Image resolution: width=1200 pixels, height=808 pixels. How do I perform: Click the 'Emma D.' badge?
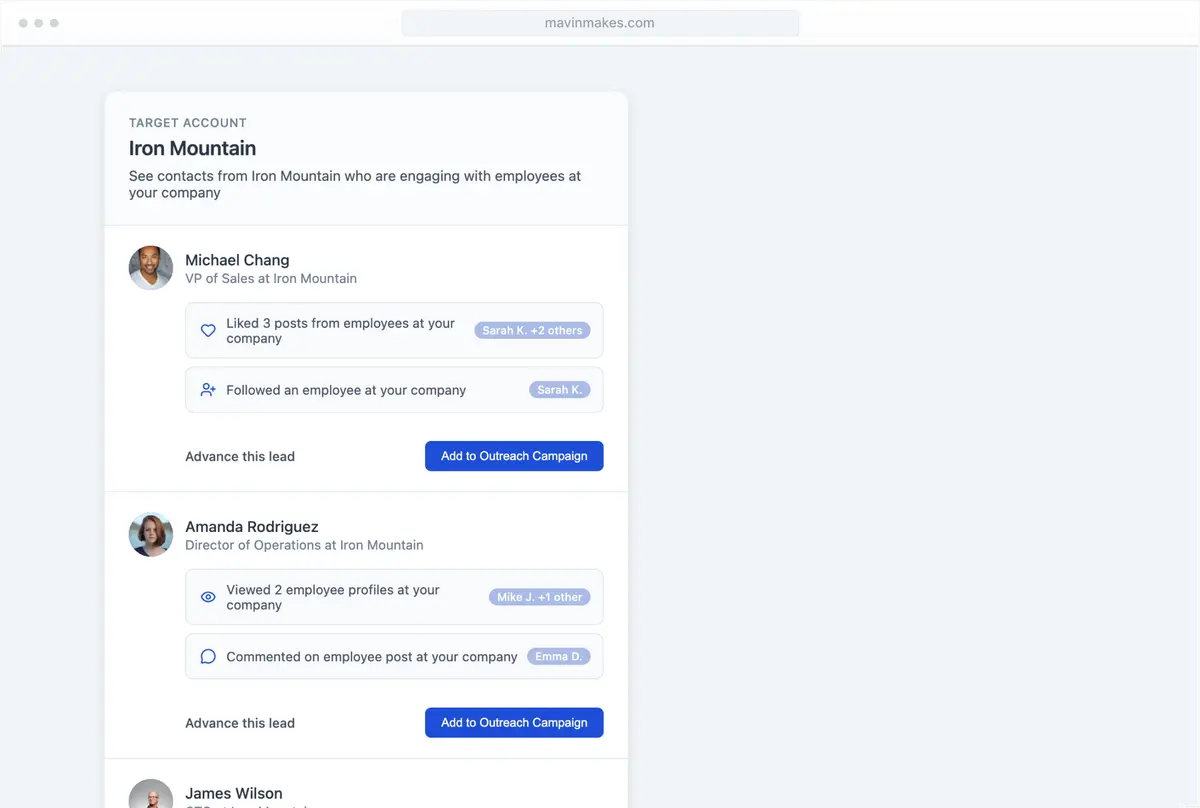click(558, 657)
